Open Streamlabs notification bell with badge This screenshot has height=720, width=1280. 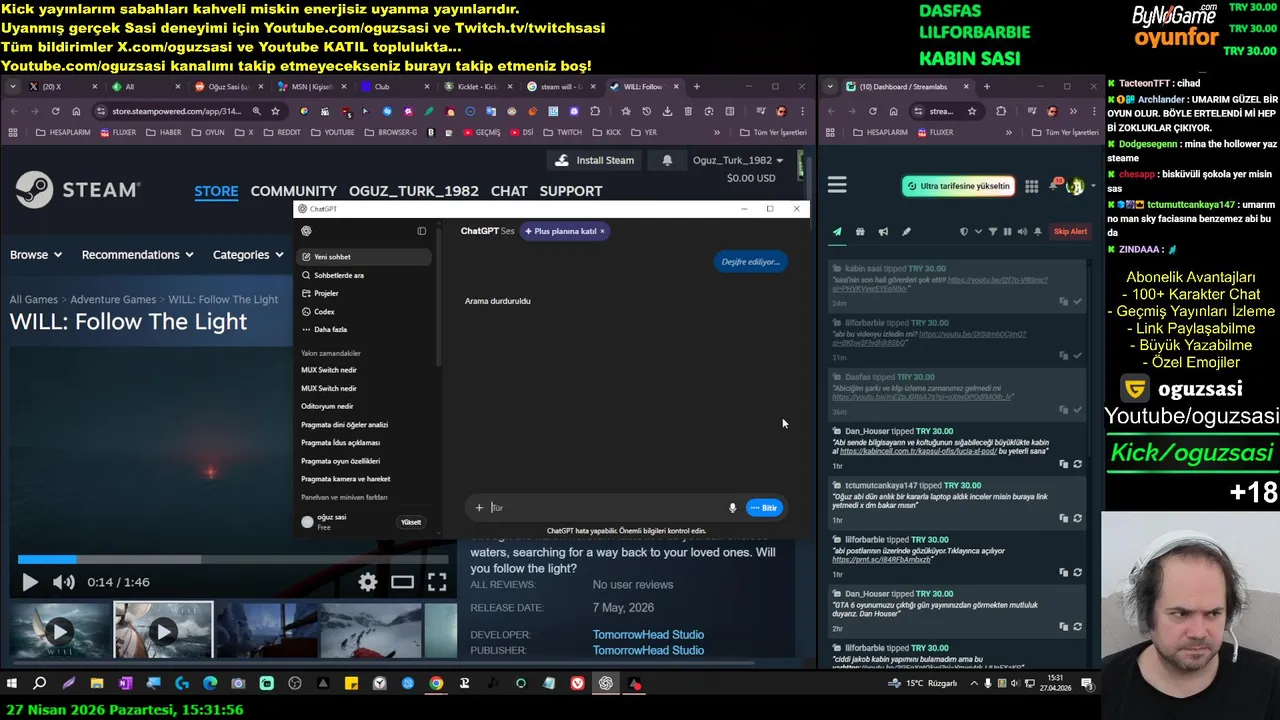click(x=1055, y=186)
